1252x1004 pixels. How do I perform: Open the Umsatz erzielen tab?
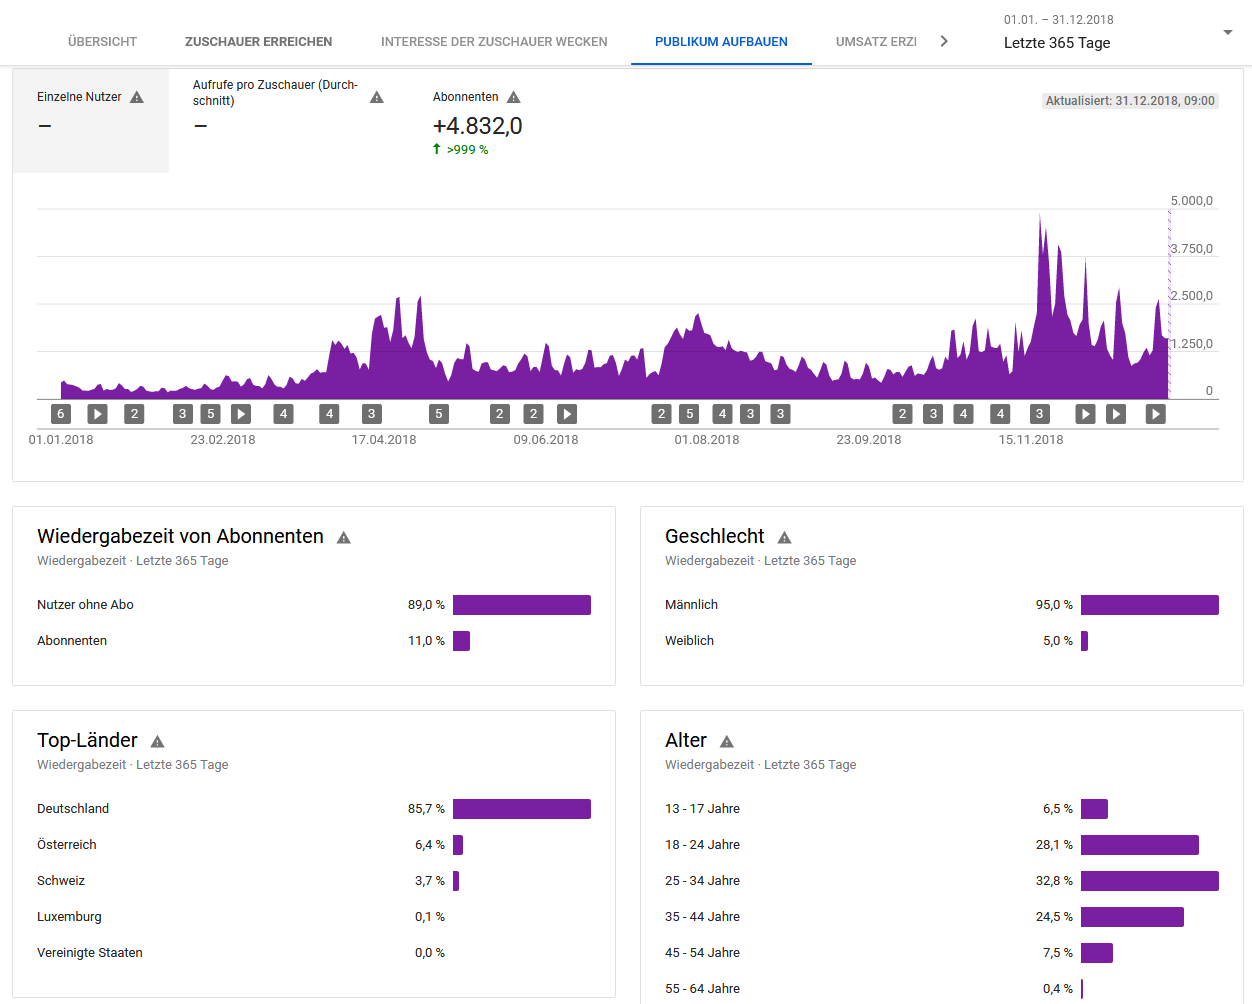[876, 42]
